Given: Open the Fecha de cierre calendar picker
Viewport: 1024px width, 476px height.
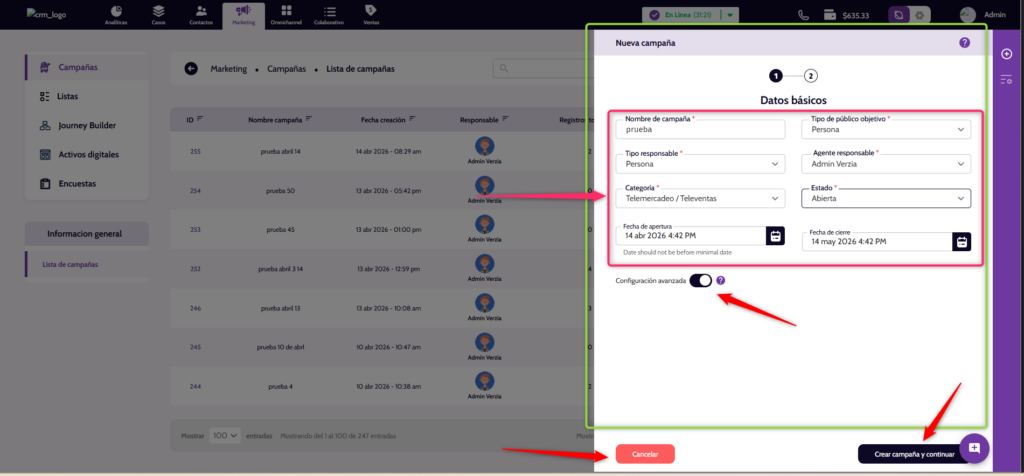Looking at the screenshot, I should pos(961,241).
